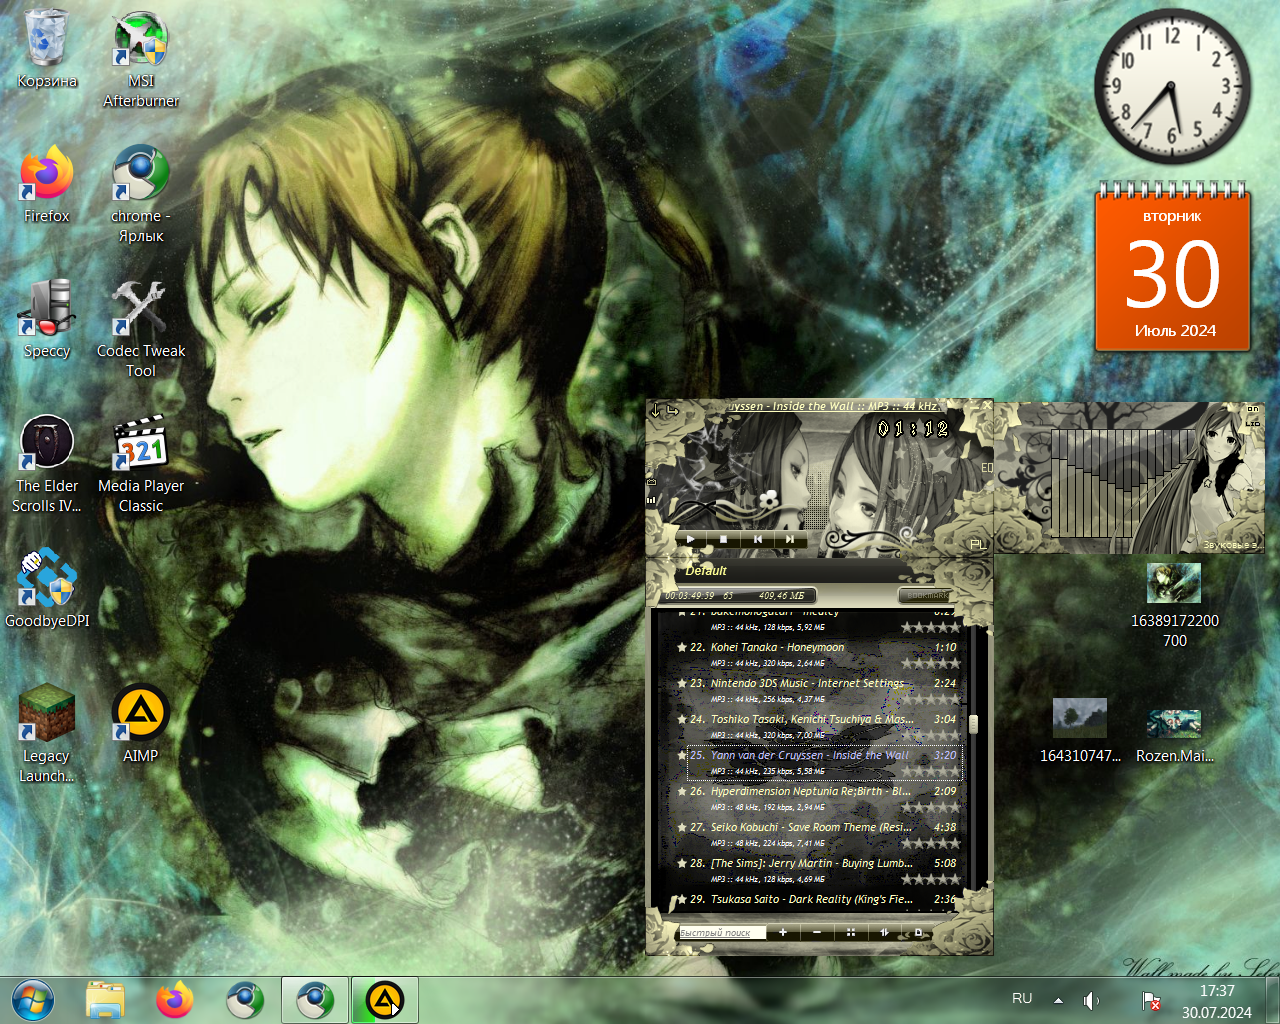Viewport: 1280px width, 1024px height.
Task: Click the first equalizer band slider
Action: tap(1057, 483)
